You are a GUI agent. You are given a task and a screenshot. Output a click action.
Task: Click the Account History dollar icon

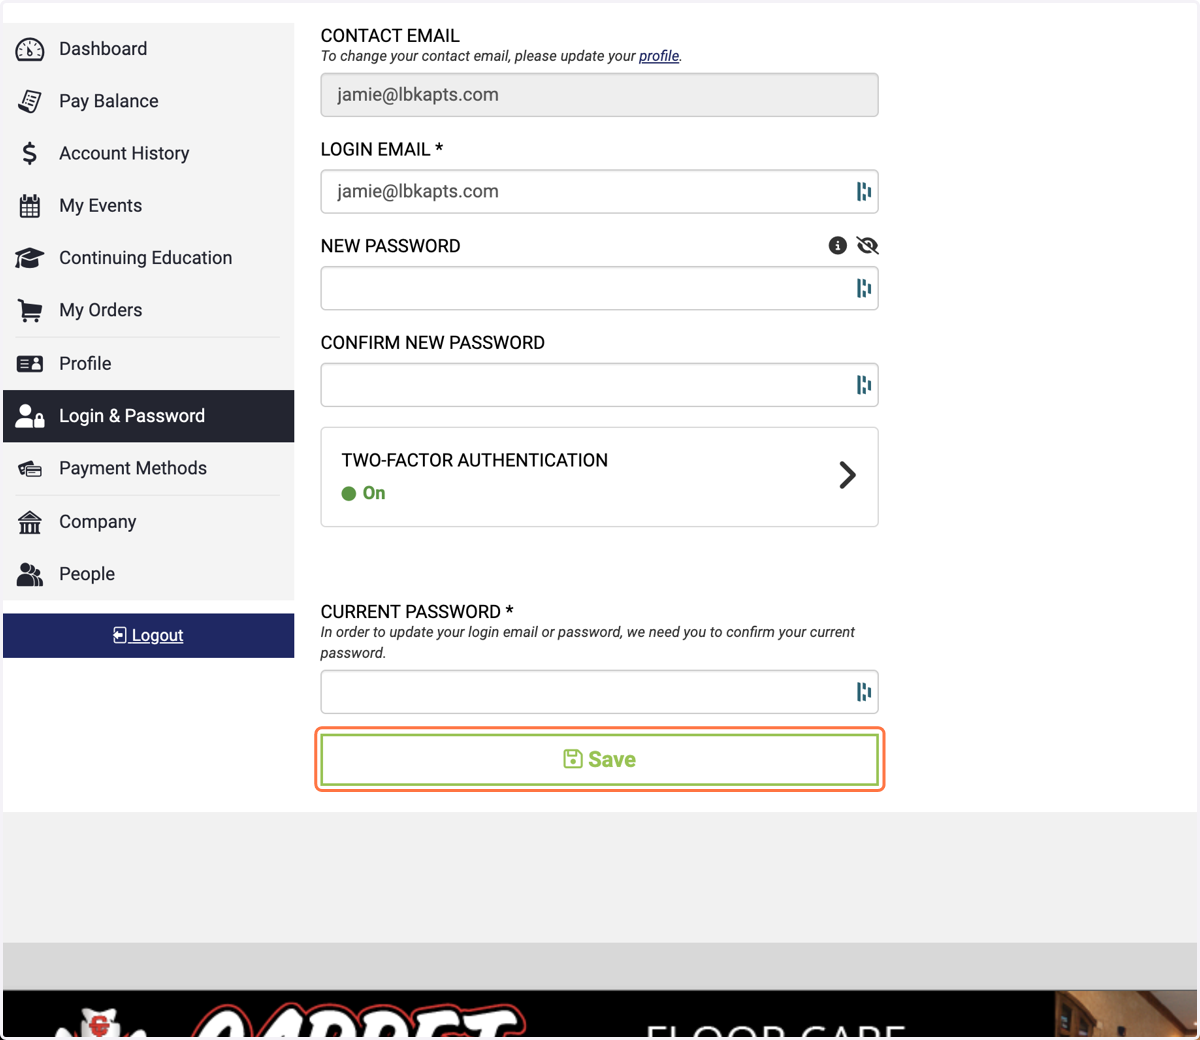point(30,153)
